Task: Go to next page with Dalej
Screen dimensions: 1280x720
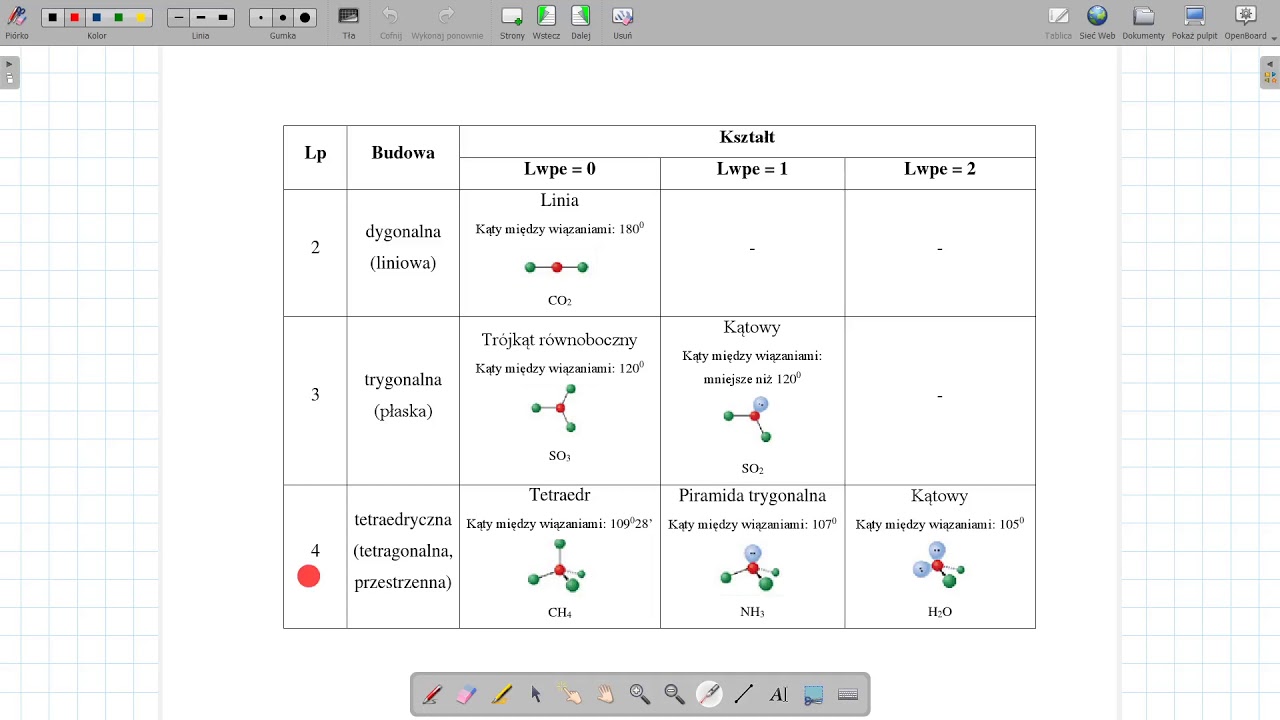Action: [x=581, y=22]
